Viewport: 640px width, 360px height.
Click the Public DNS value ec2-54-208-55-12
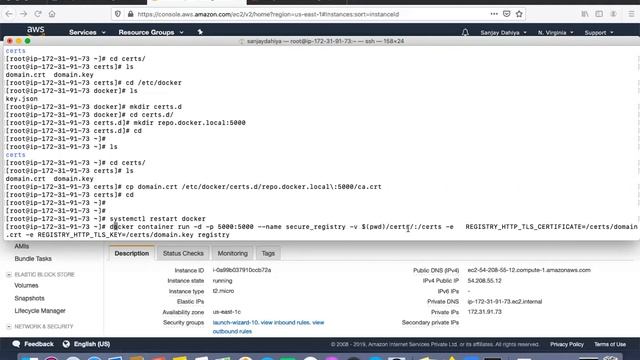(x=529, y=270)
